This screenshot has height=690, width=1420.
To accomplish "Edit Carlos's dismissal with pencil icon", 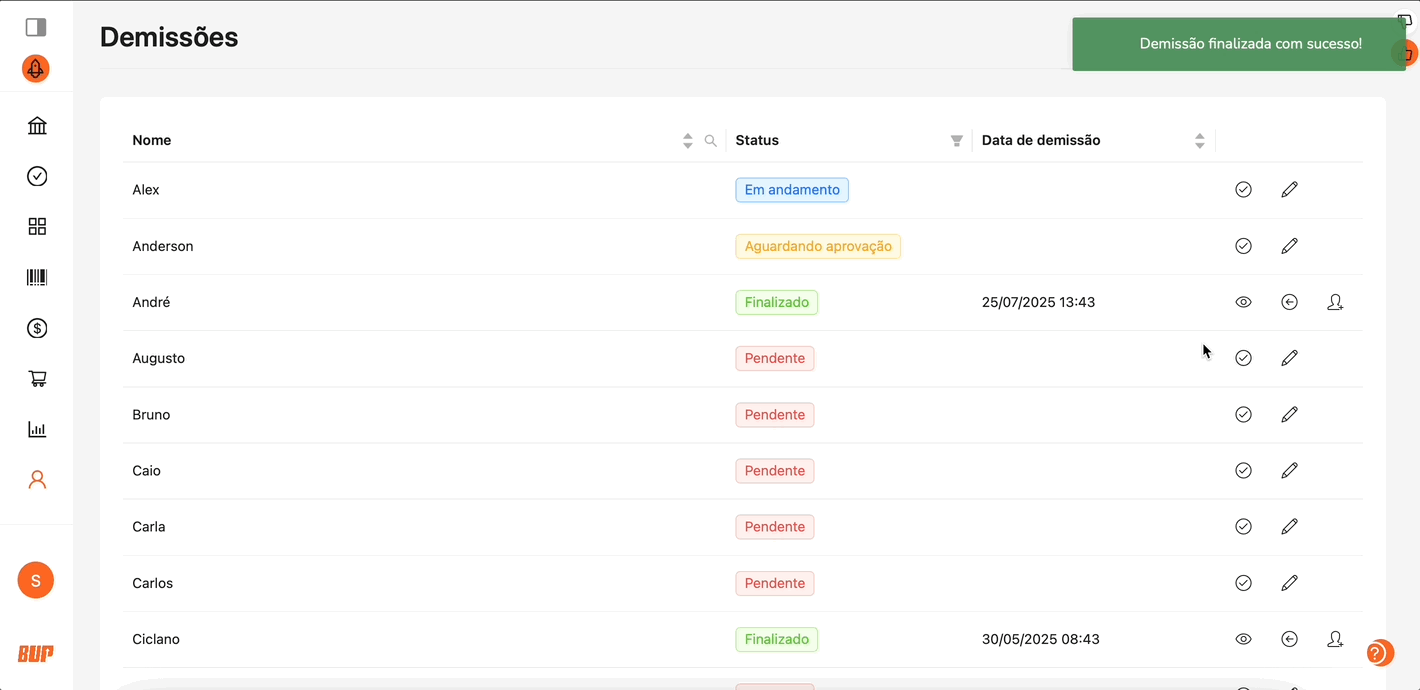I will point(1289,582).
